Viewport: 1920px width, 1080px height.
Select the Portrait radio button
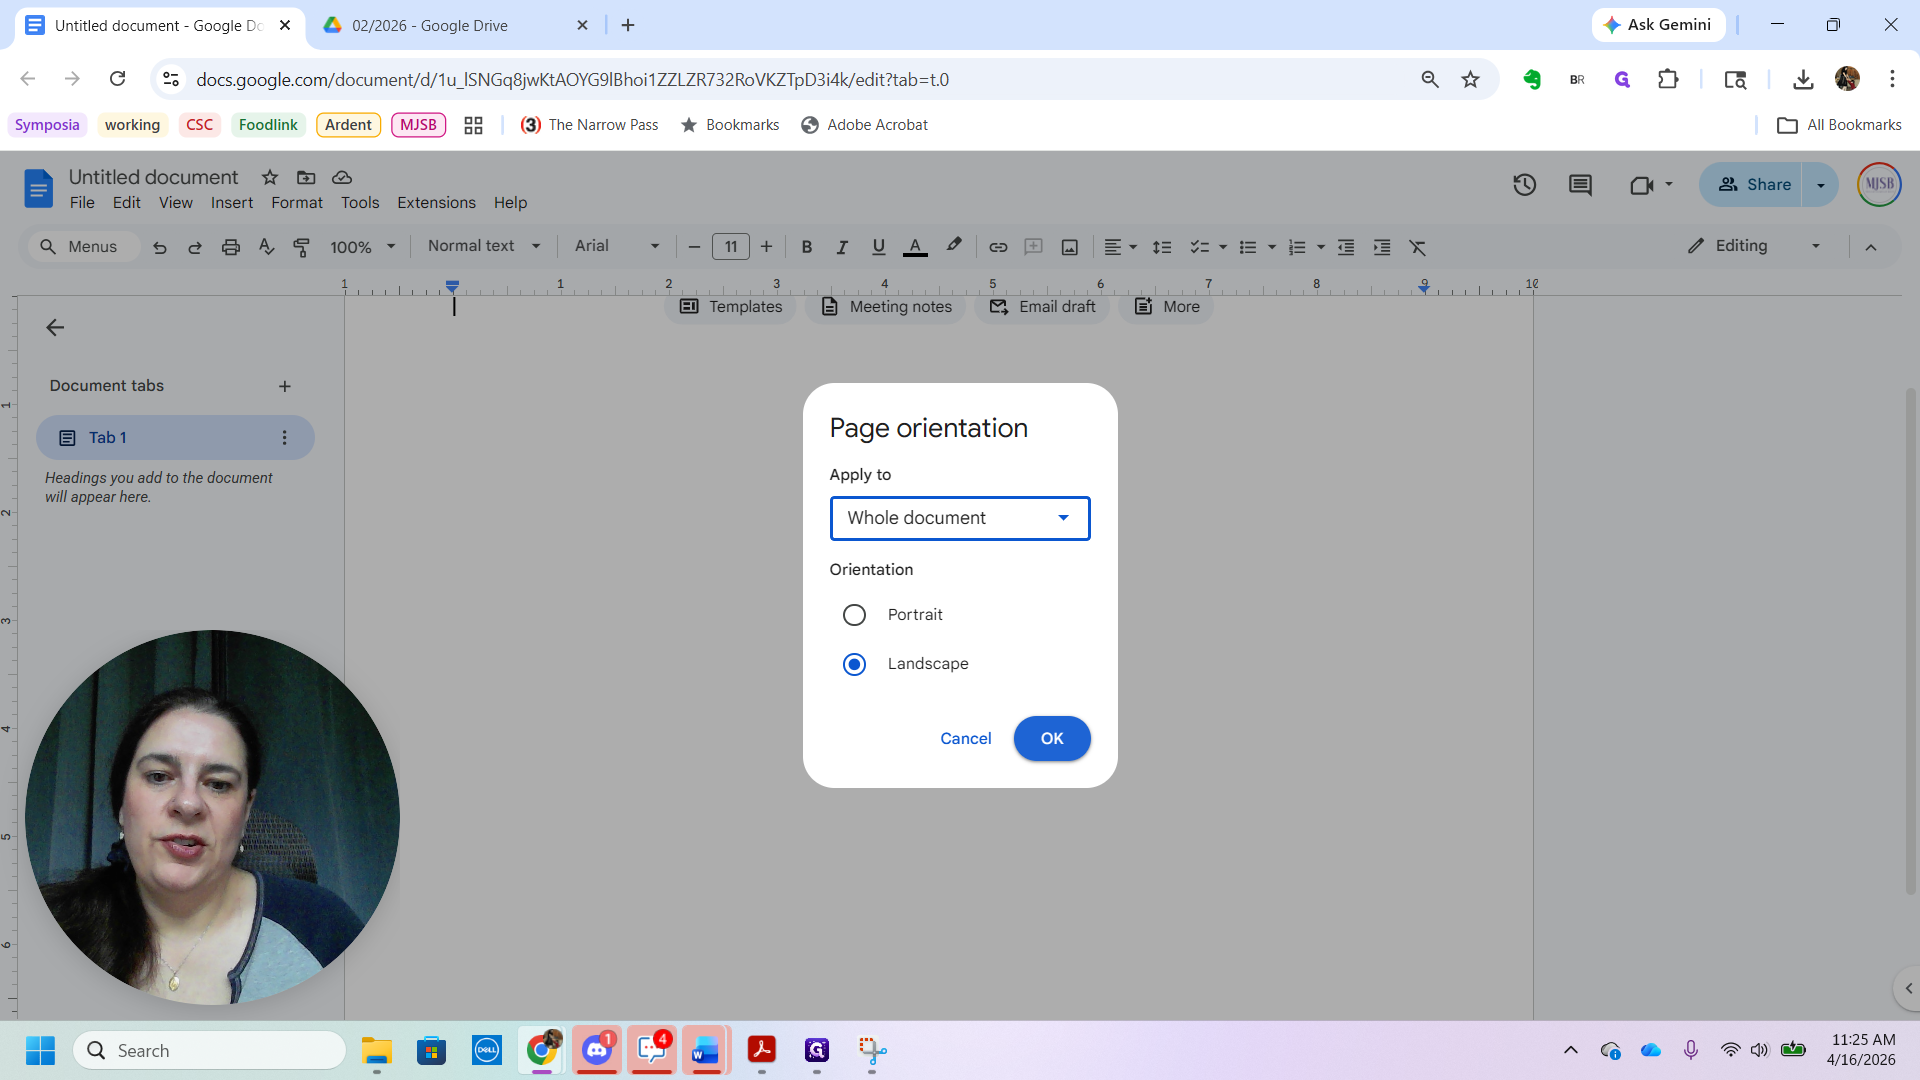point(854,615)
